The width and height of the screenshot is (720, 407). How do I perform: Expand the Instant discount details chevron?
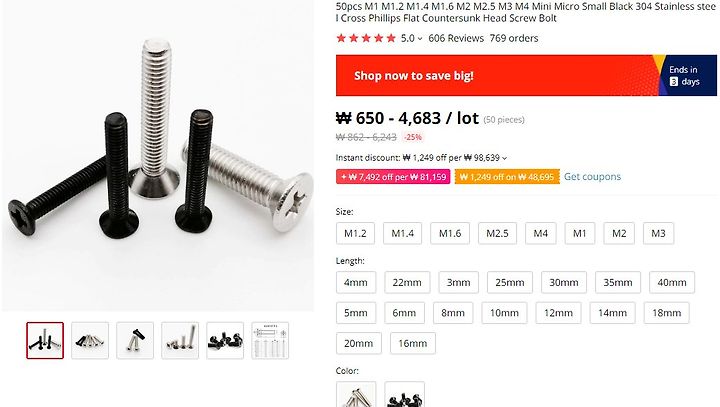click(x=505, y=158)
